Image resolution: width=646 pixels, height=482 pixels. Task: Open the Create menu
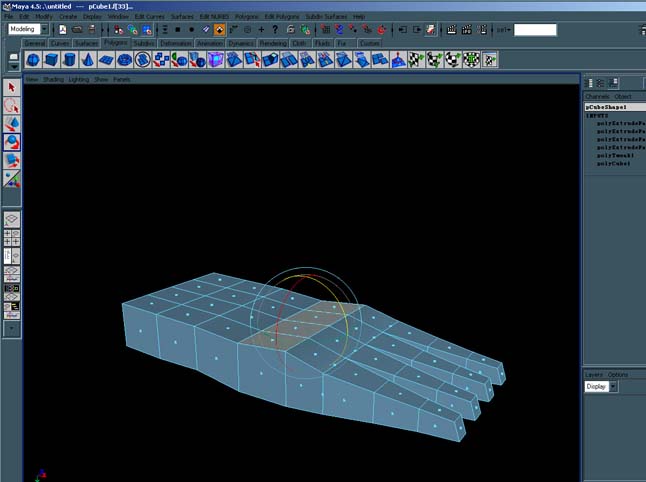tap(68, 16)
